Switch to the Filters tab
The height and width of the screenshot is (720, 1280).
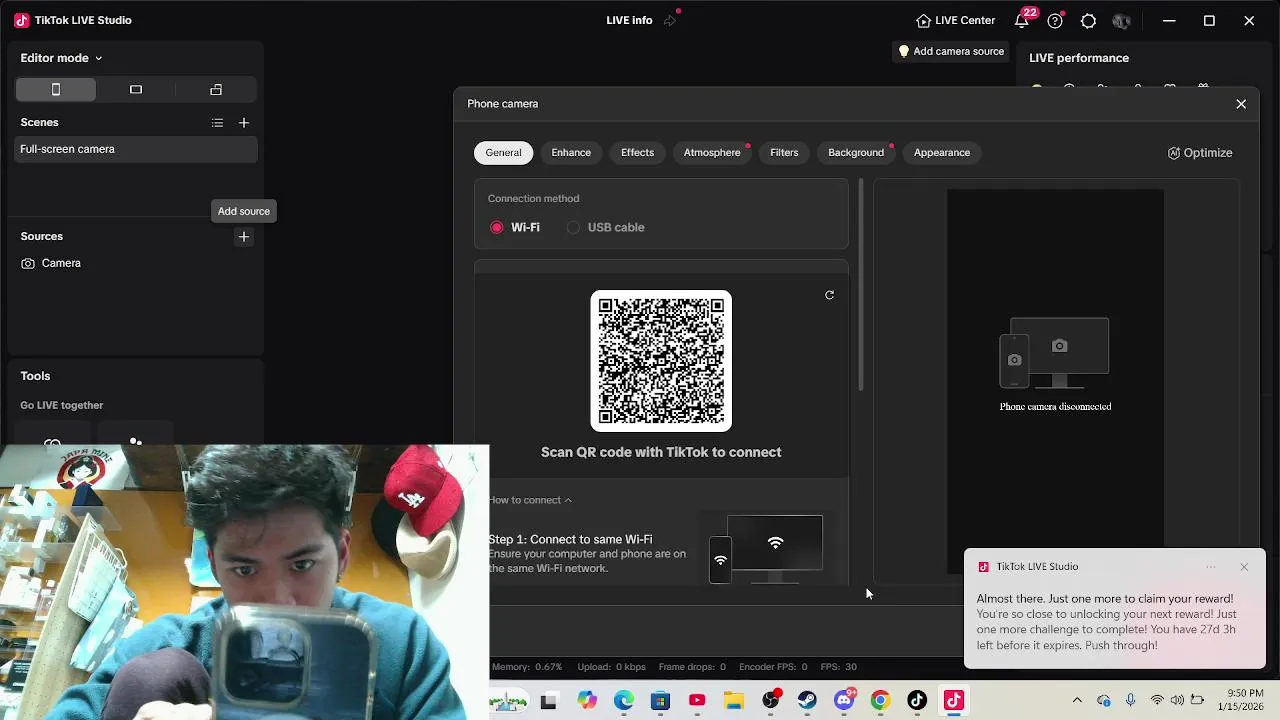(x=784, y=153)
